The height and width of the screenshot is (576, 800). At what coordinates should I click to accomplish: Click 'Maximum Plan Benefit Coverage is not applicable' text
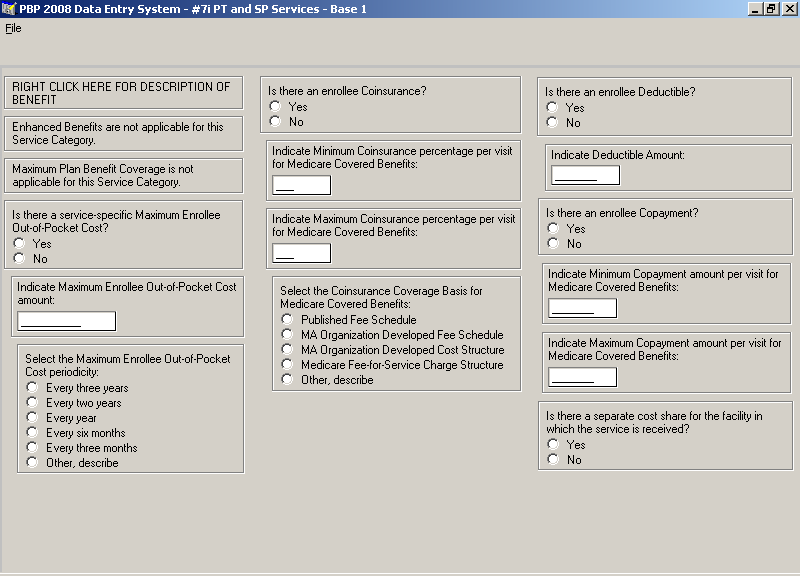pos(103,175)
